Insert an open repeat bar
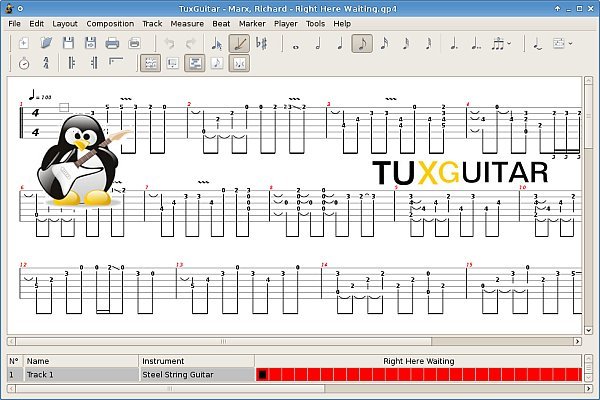 click(x=72, y=63)
